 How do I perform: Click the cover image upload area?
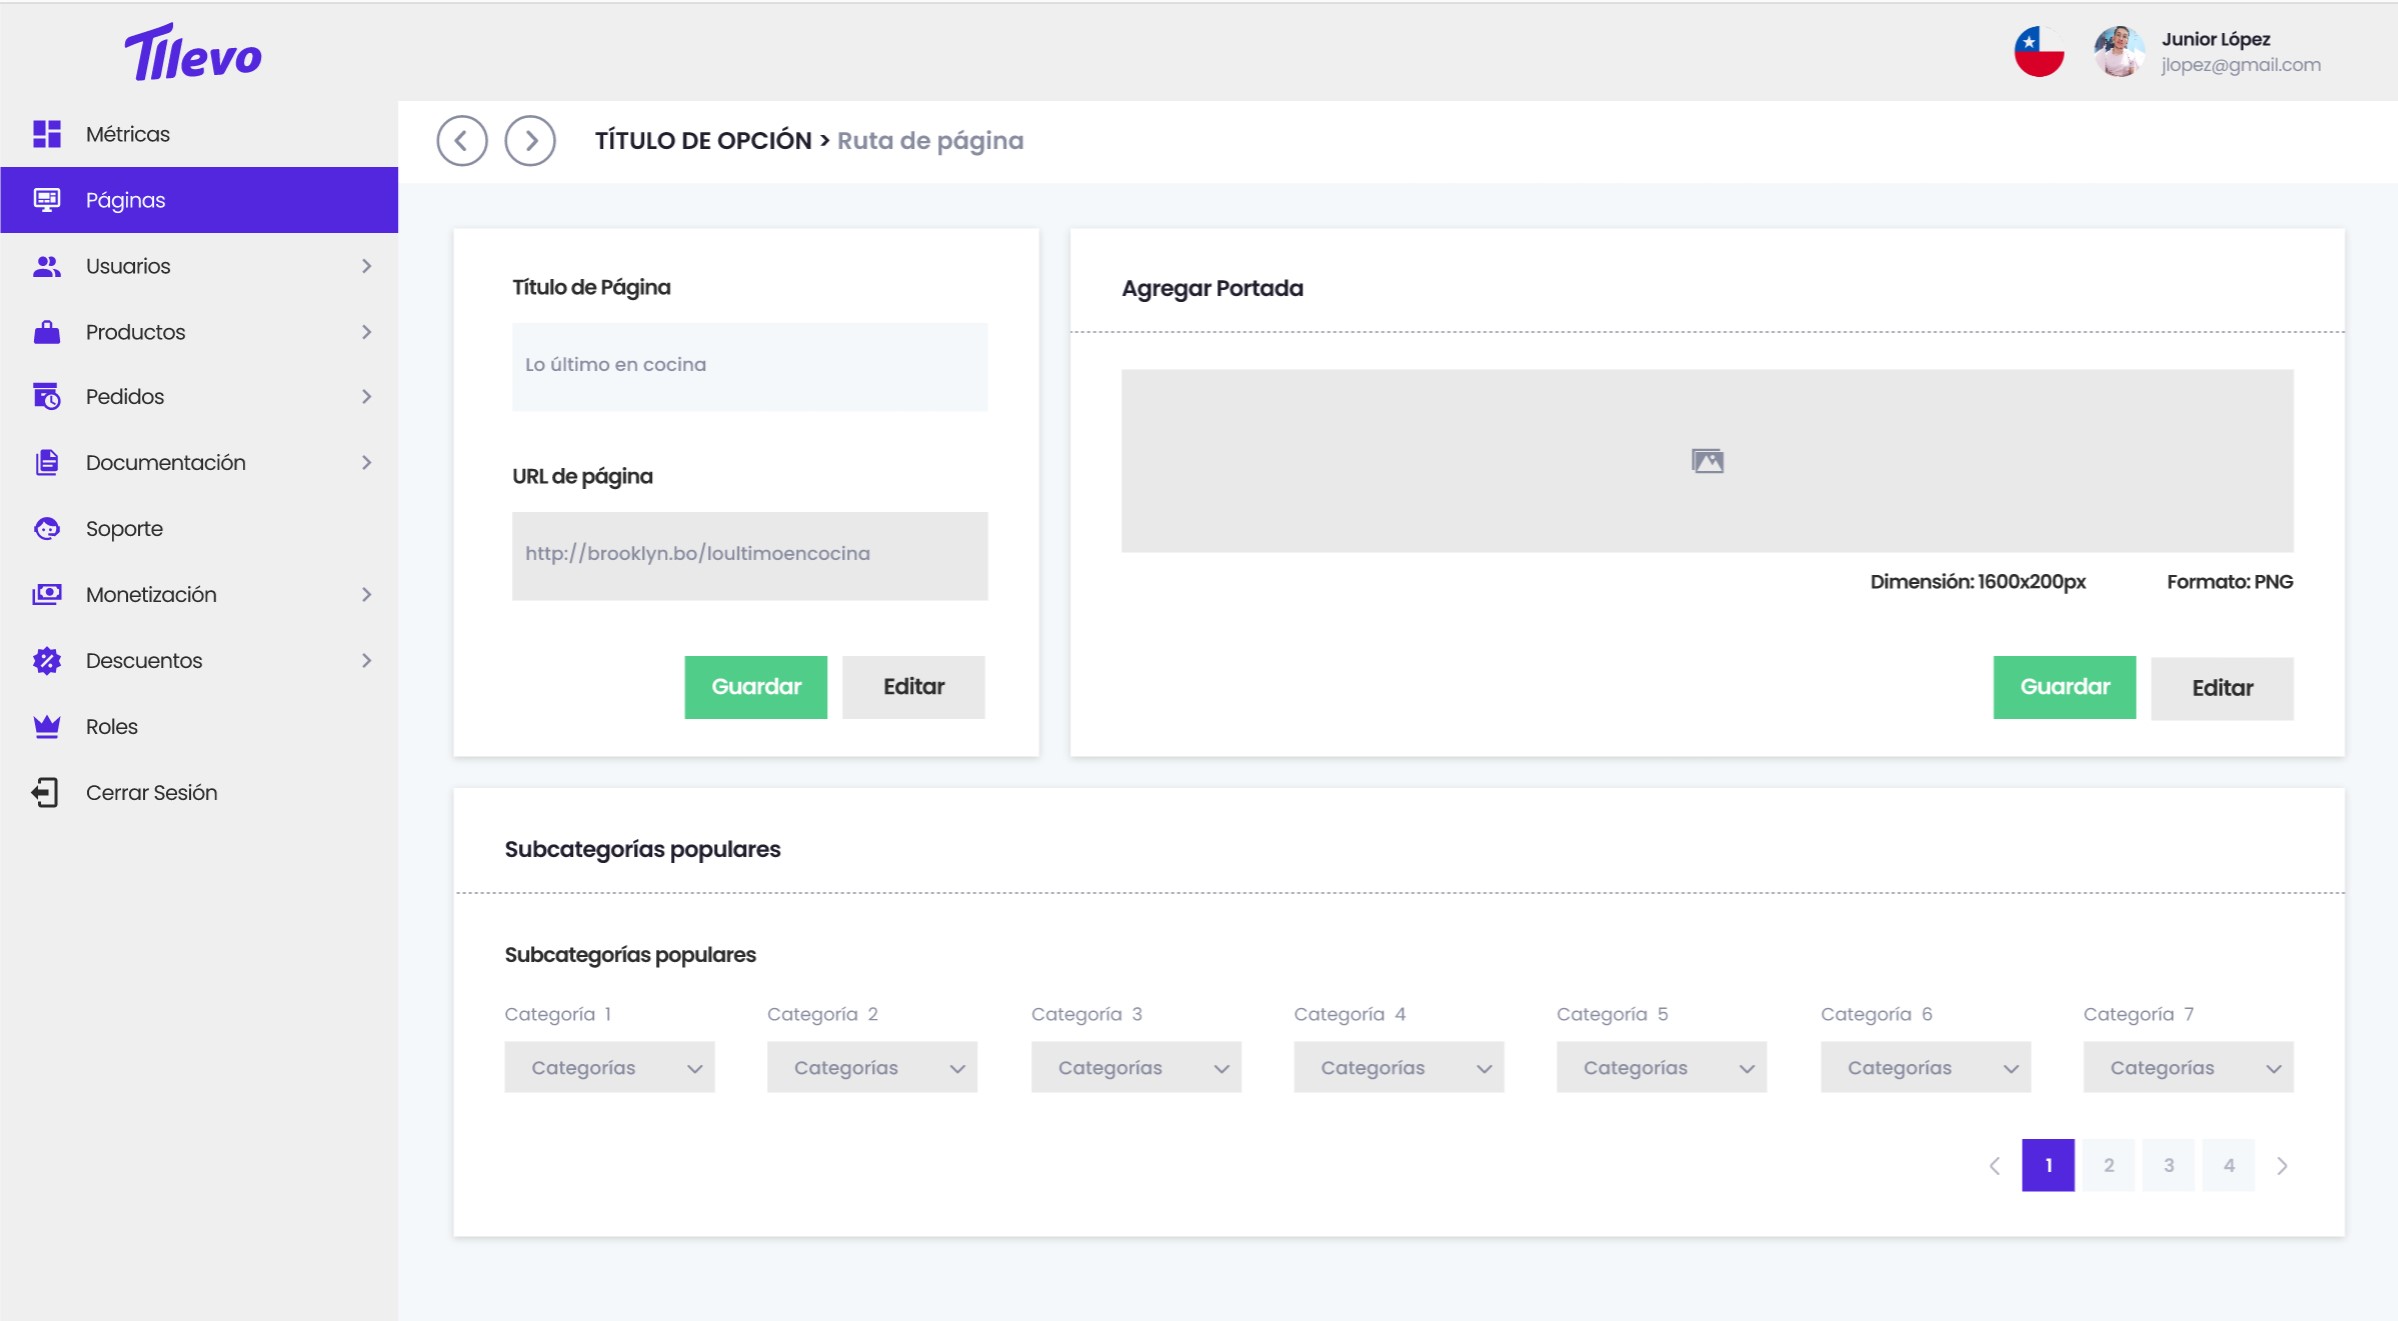(1707, 461)
